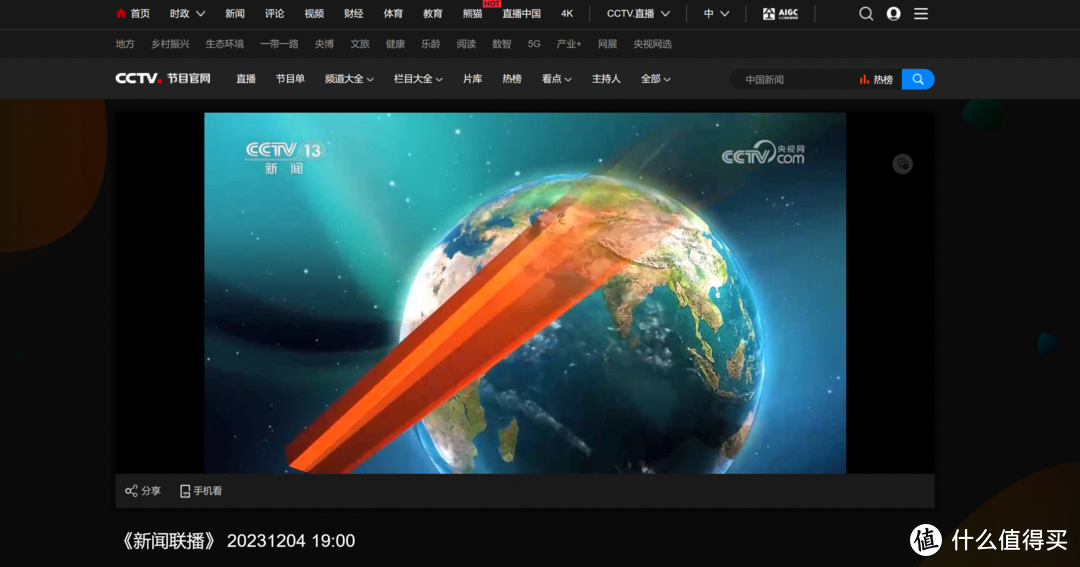The width and height of the screenshot is (1080, 567).
Task: Open the 央博 link
Action: click(324, 44)
